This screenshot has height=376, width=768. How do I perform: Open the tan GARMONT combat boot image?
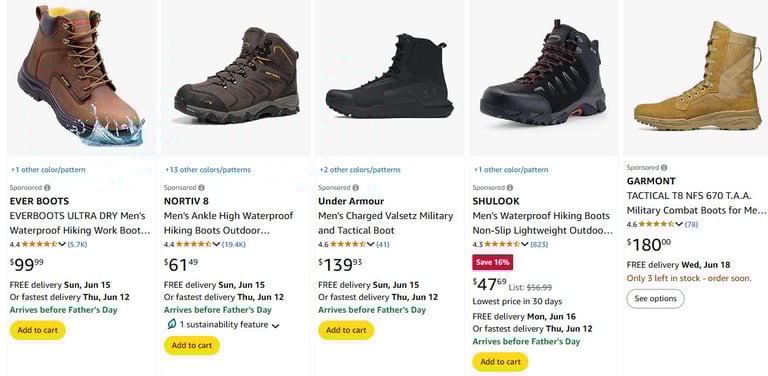pyautogui.click(x=698, y=76)
